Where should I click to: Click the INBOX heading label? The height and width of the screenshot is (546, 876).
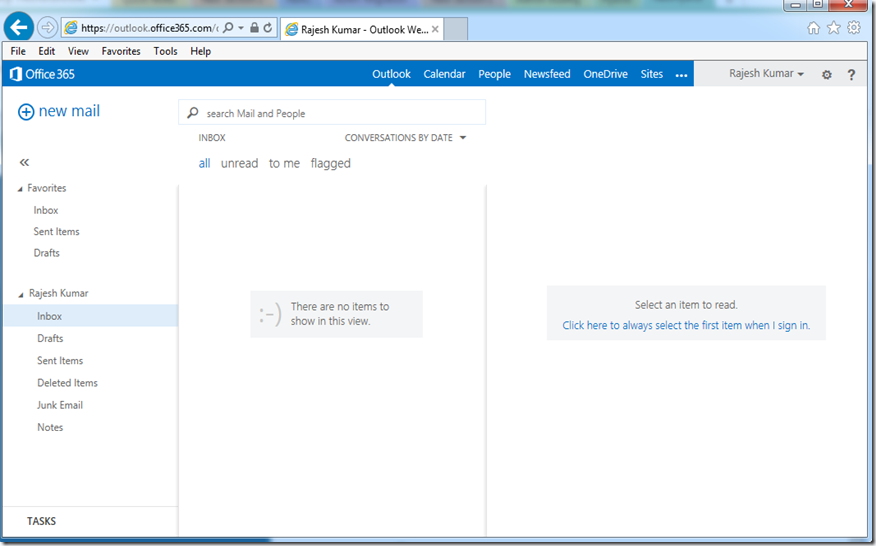pyautogui.click(x=212, y=137)
